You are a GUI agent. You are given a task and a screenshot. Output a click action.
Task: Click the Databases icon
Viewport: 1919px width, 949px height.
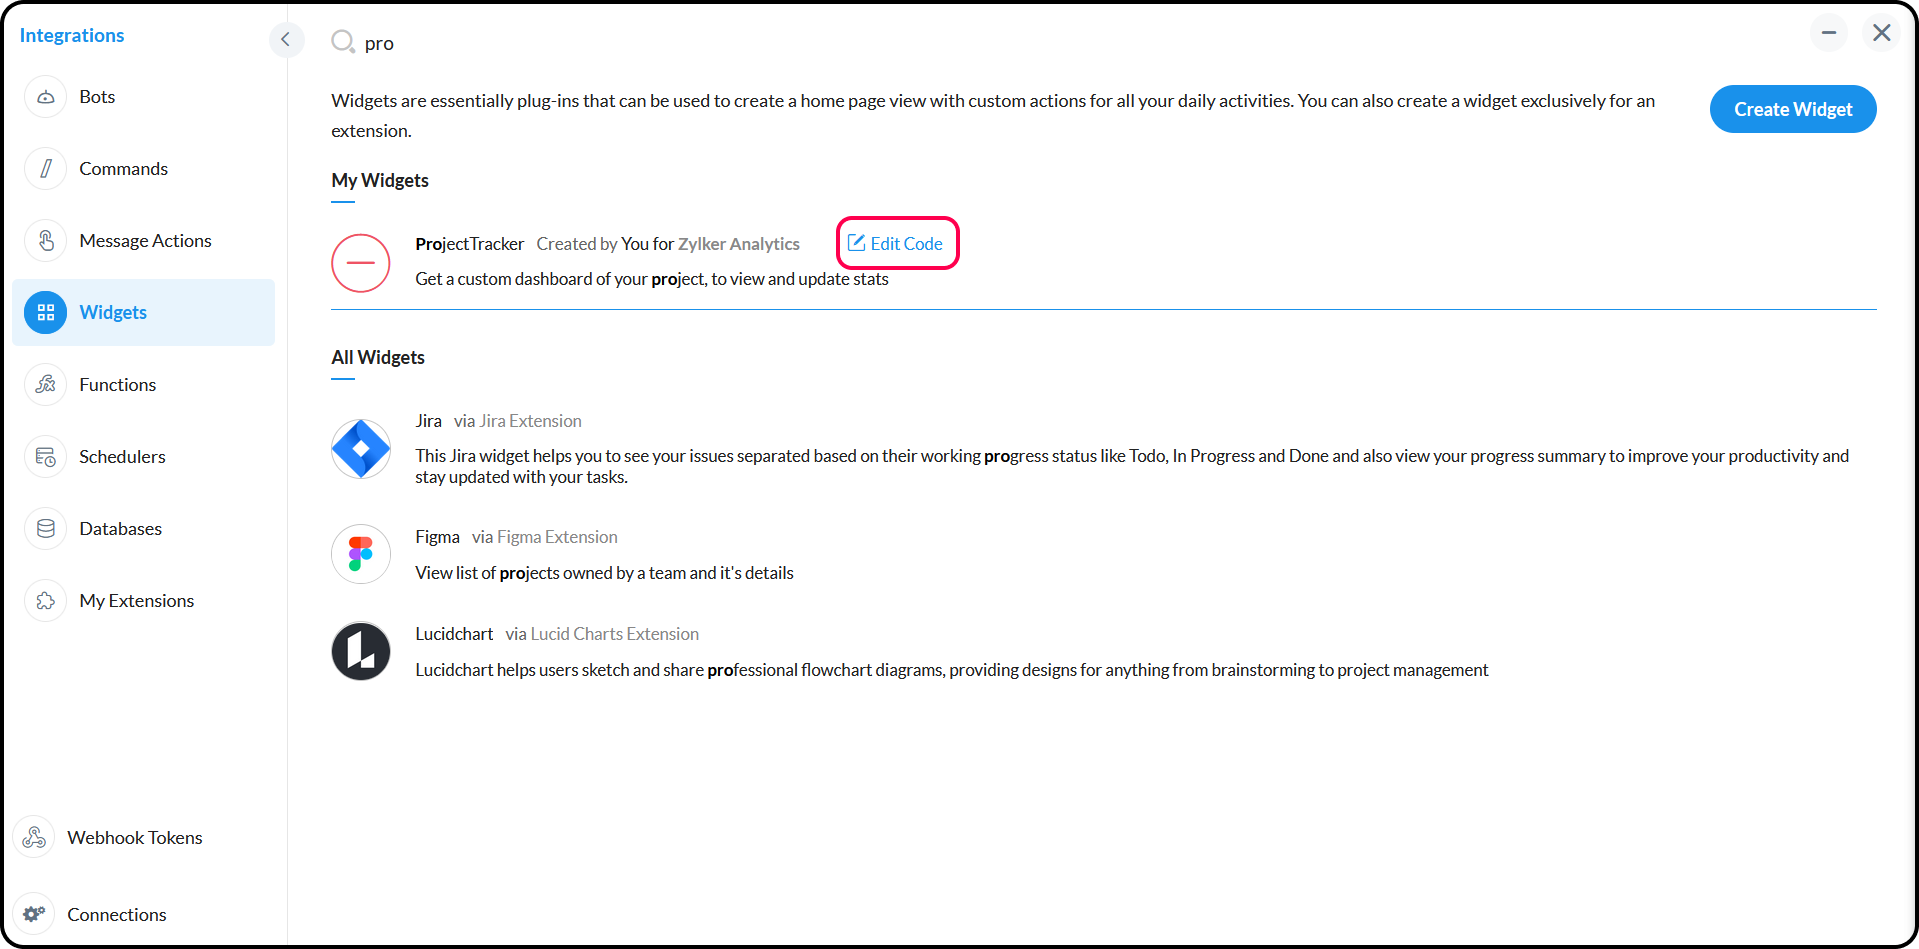pos(46,529)
